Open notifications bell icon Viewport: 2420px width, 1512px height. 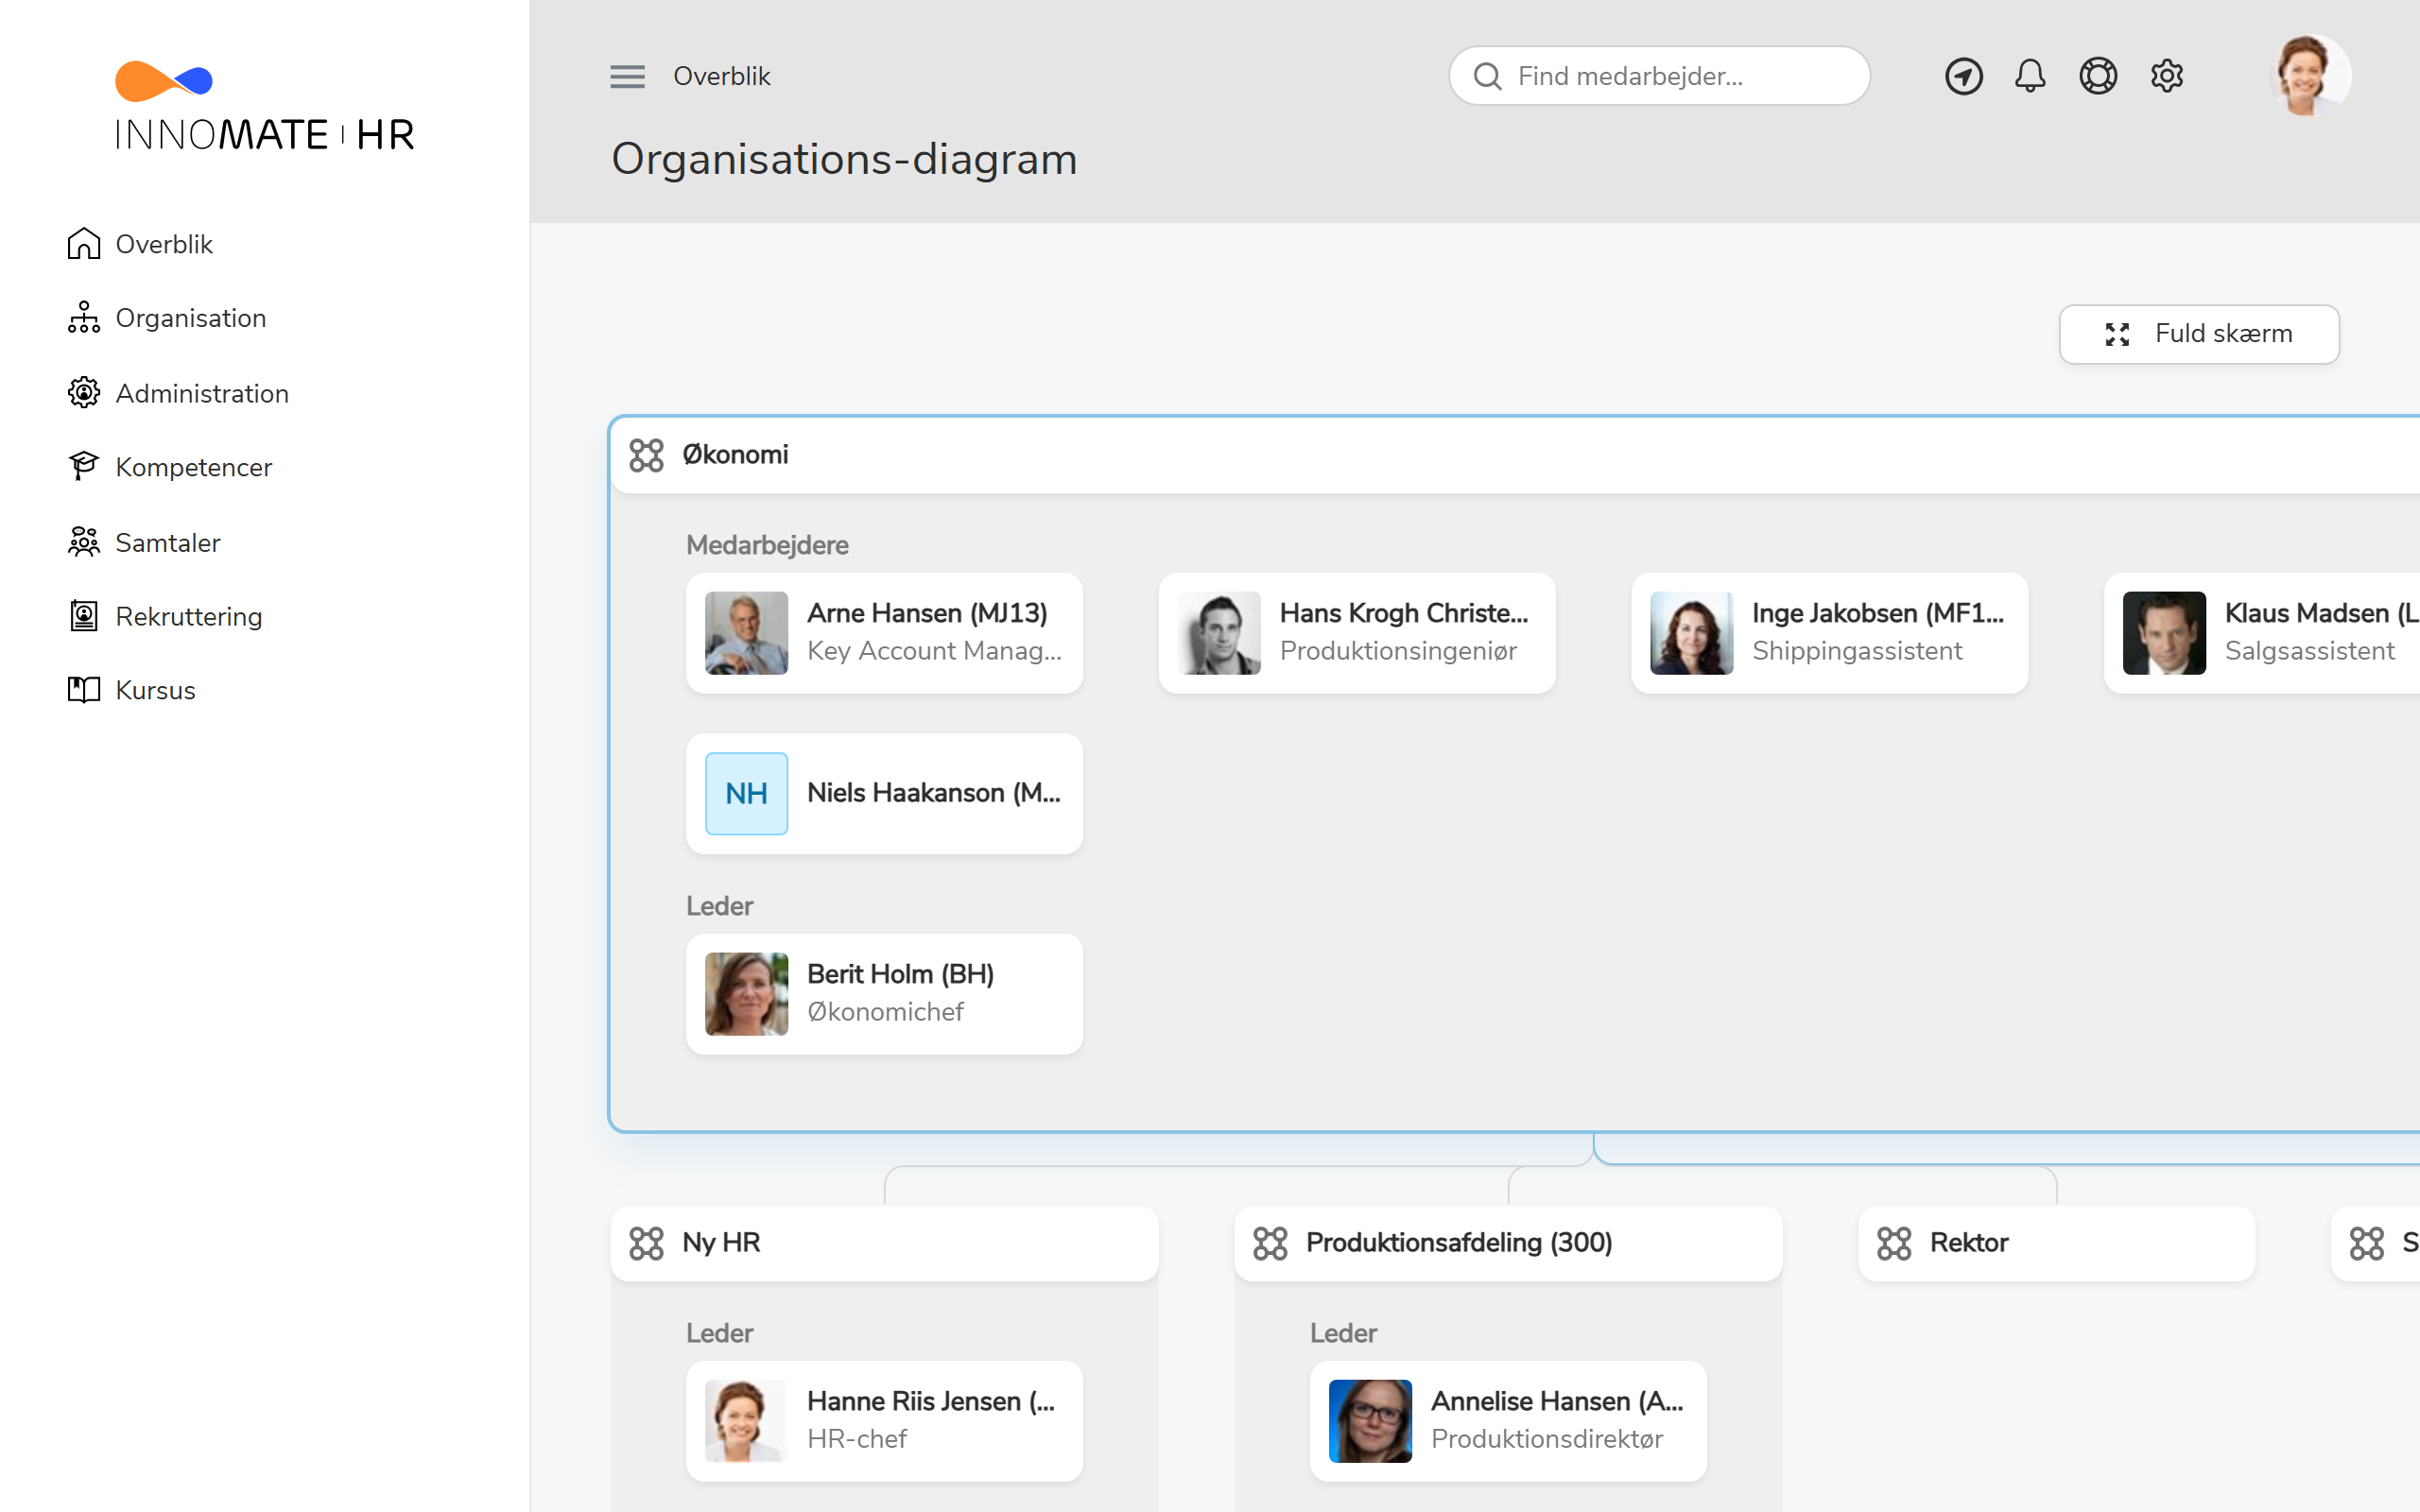coord(2030,76)
